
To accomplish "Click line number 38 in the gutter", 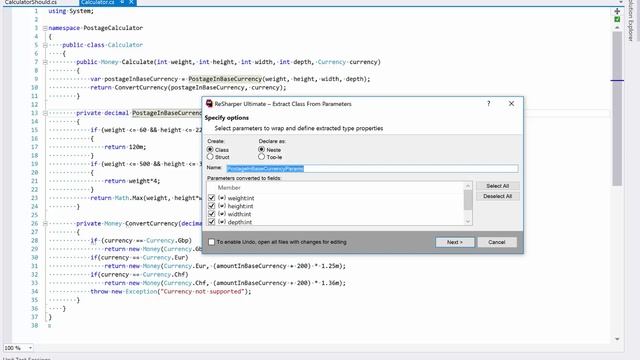I will pos(34,325).
